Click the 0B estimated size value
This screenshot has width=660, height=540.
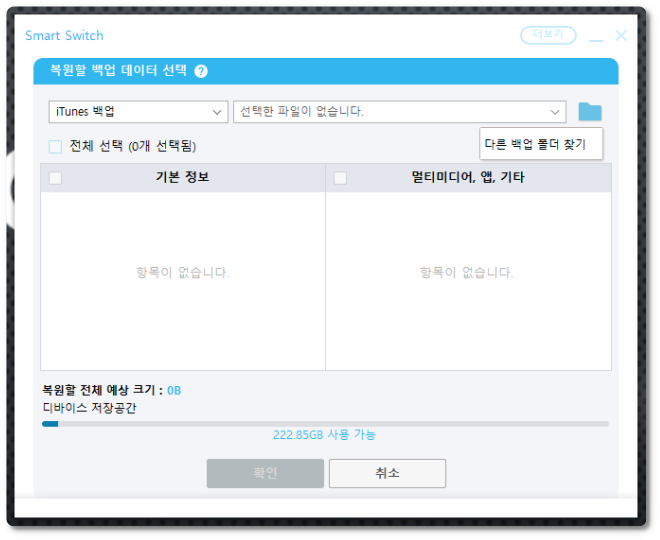coord(174,391)
